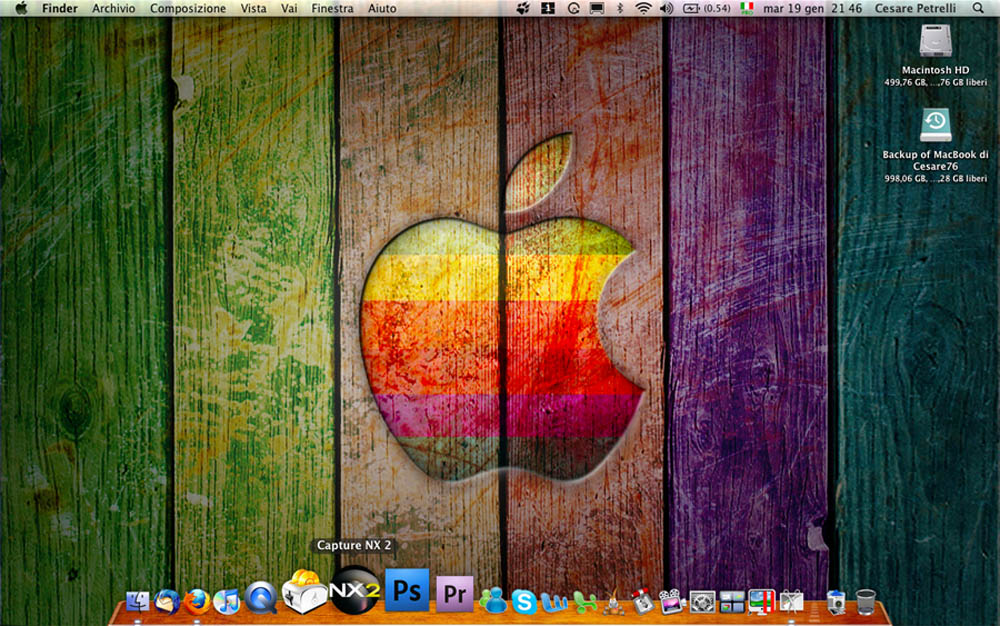
Task: Open Capture NX 2 in the Dock
Action: (x=353, y=593)
